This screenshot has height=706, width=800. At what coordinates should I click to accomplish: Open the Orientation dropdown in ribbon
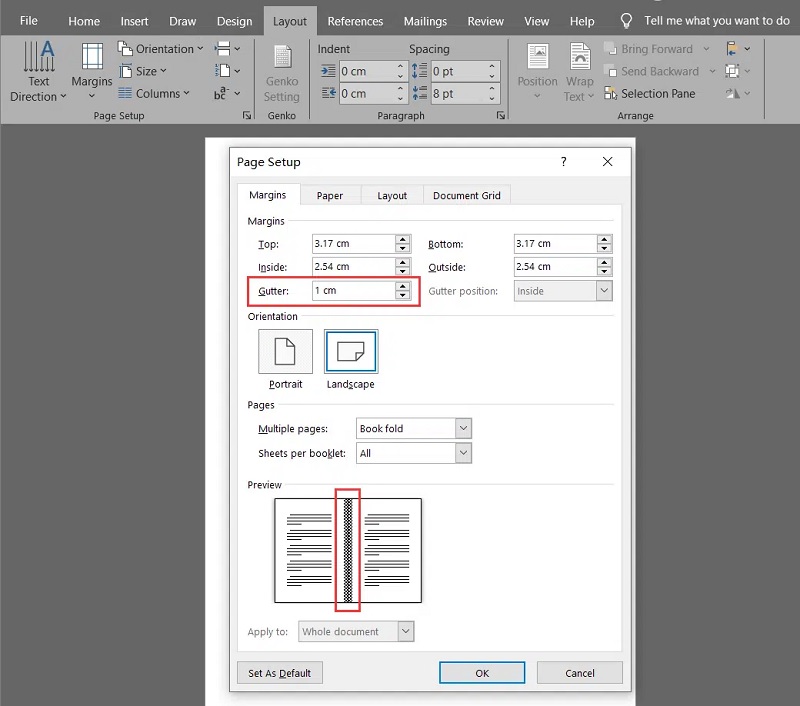point(160,49)
